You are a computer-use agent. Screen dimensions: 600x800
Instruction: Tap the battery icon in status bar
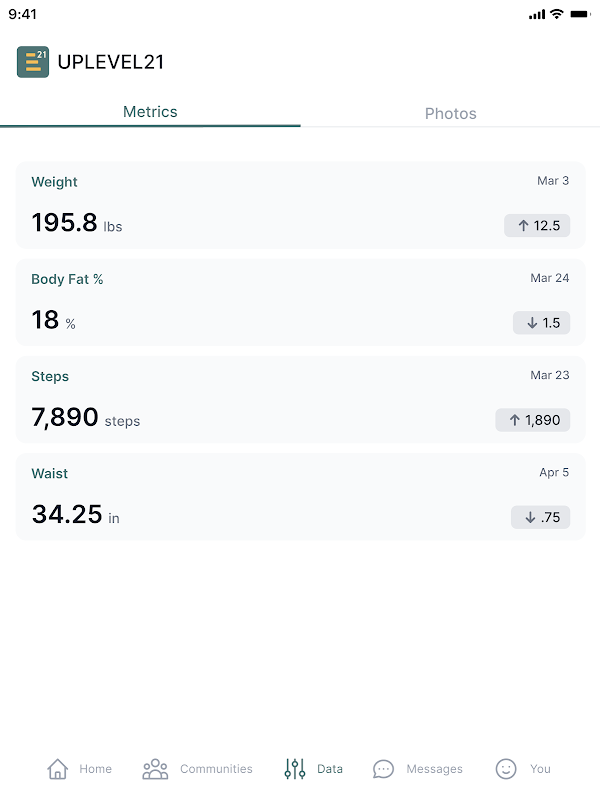click(x=580, y=14)
